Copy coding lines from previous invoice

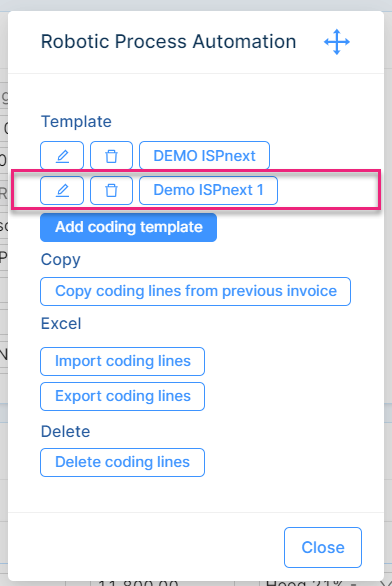coord(195,291)
